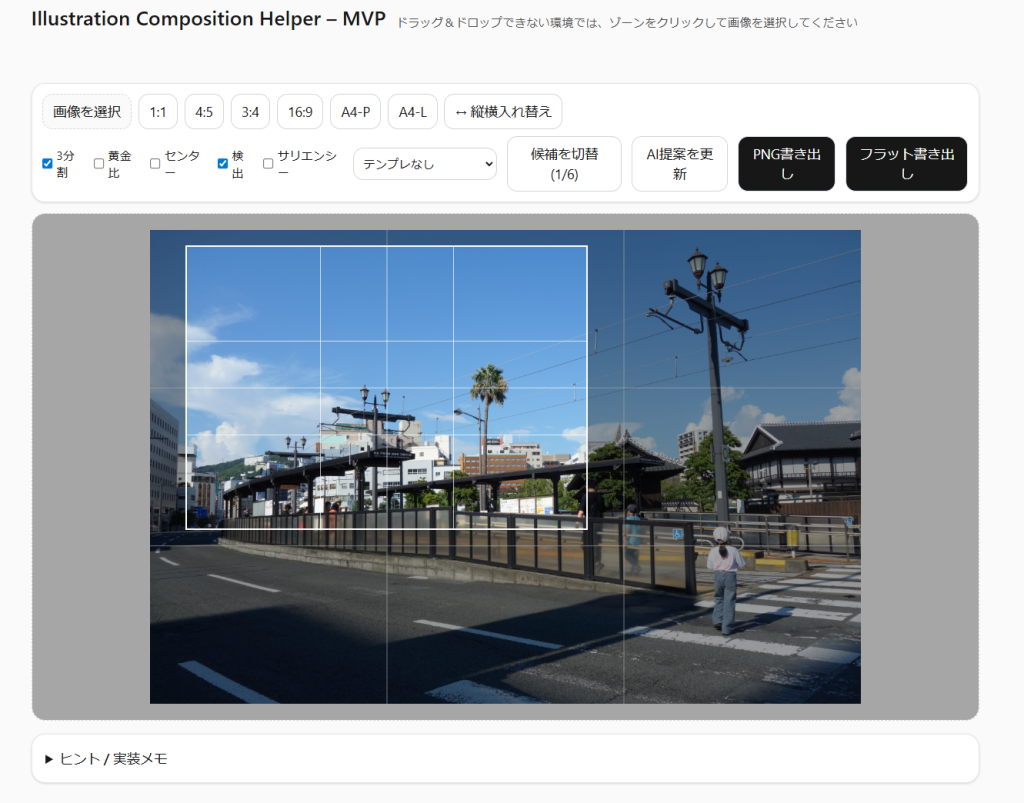Select the 1:1 aspect ratio
The height and width of the screenshot is (803, 1024).
coord(158,112)
